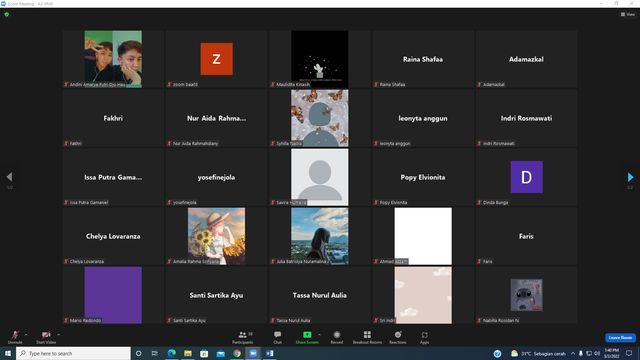
Task: Open Microsoft Store from taskbar
Action: pyautogui.click(x=204, y=353)
